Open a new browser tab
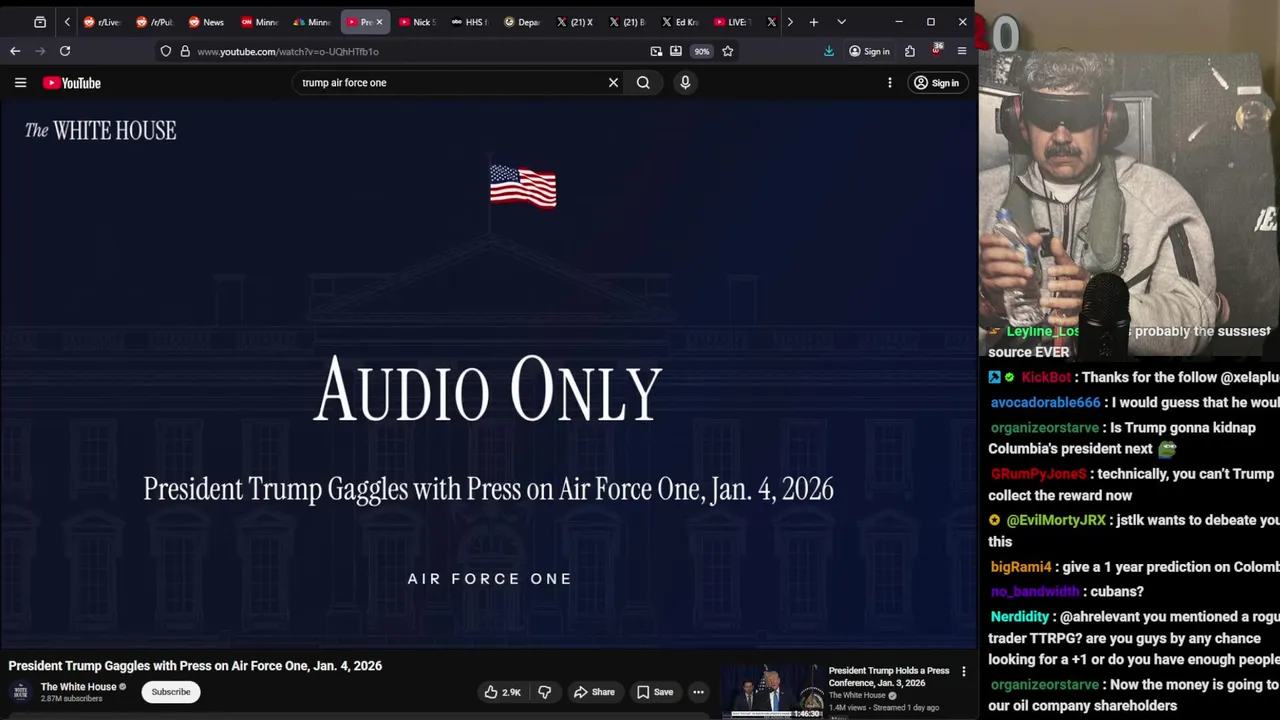Screen dimensions: 1280x720 coord(814,22)
